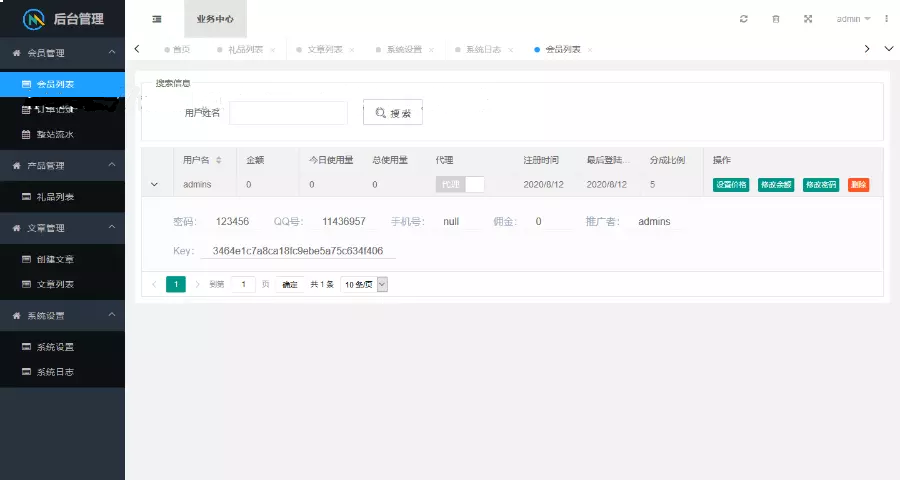Image resolution: width=900 pixels, height=480 pixels.
Task: Collapse the 系统设置 sidebar group
Action: 62,315
